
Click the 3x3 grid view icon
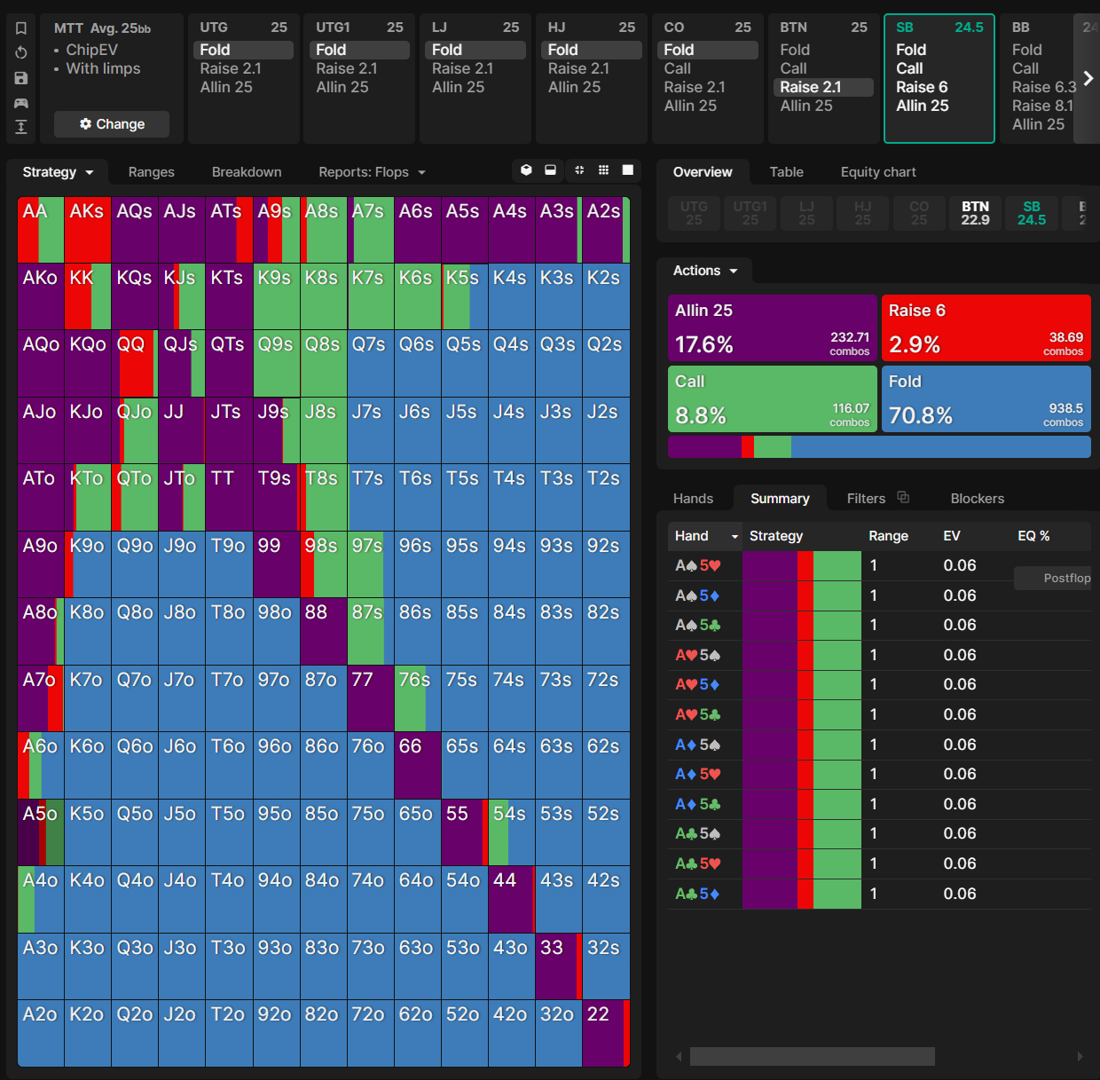[603, 171]
